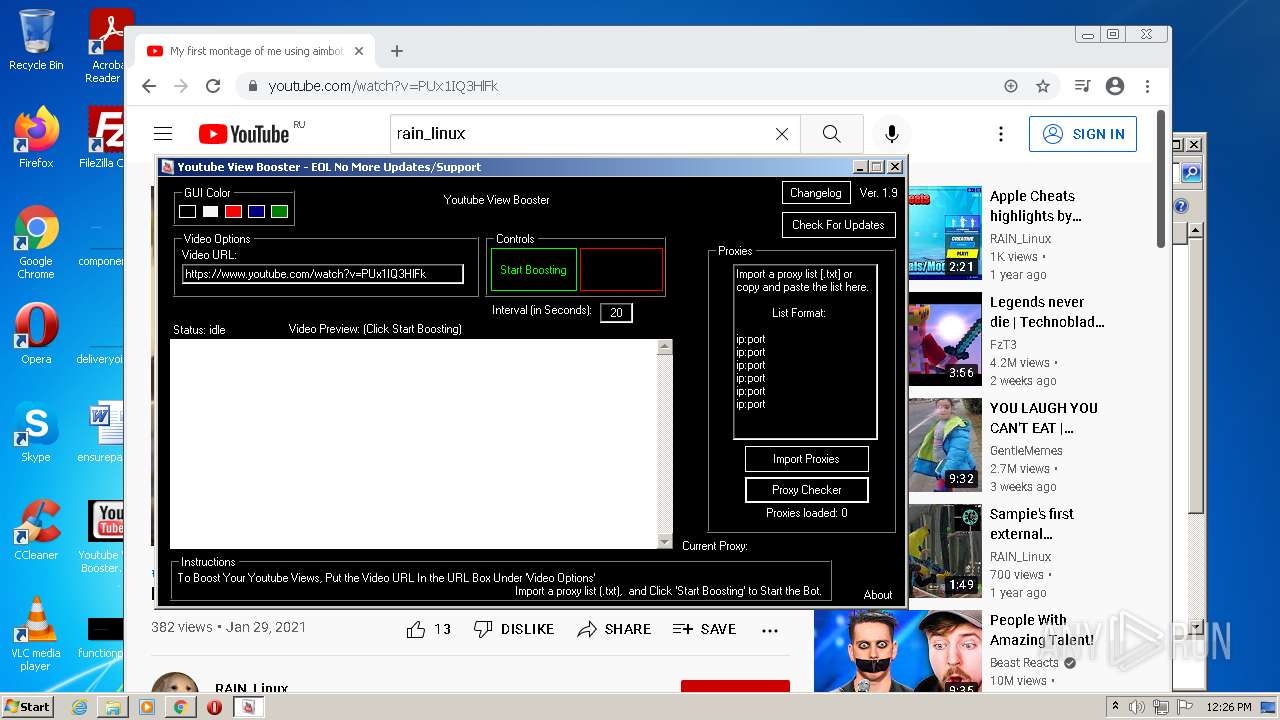Select the black GUI color swatch
This screenshot has height=720, width=1280.
[x=187, y=211]
